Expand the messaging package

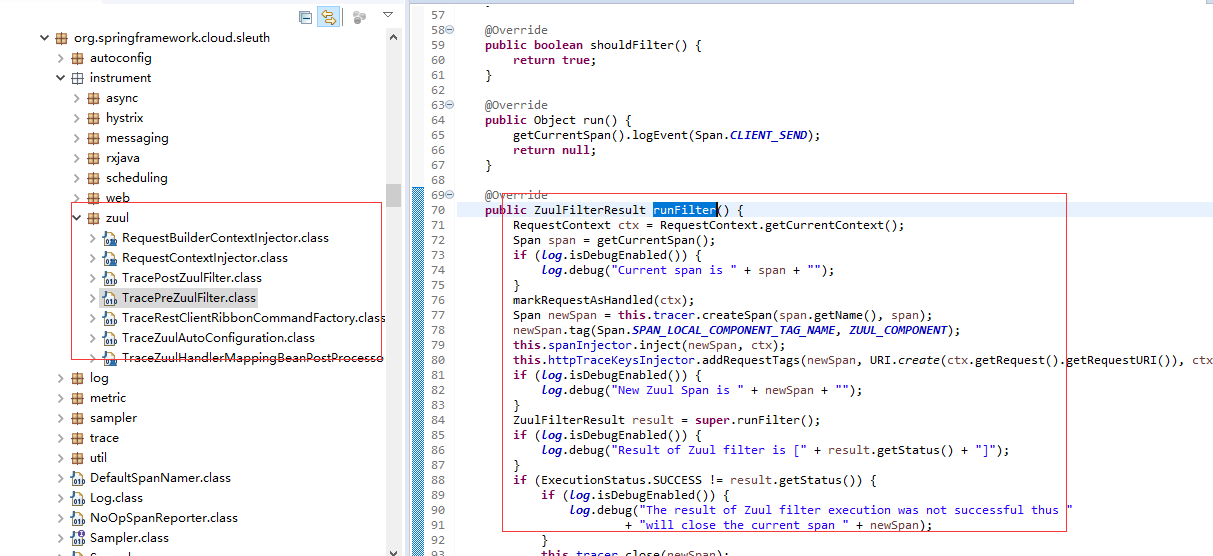76,138
